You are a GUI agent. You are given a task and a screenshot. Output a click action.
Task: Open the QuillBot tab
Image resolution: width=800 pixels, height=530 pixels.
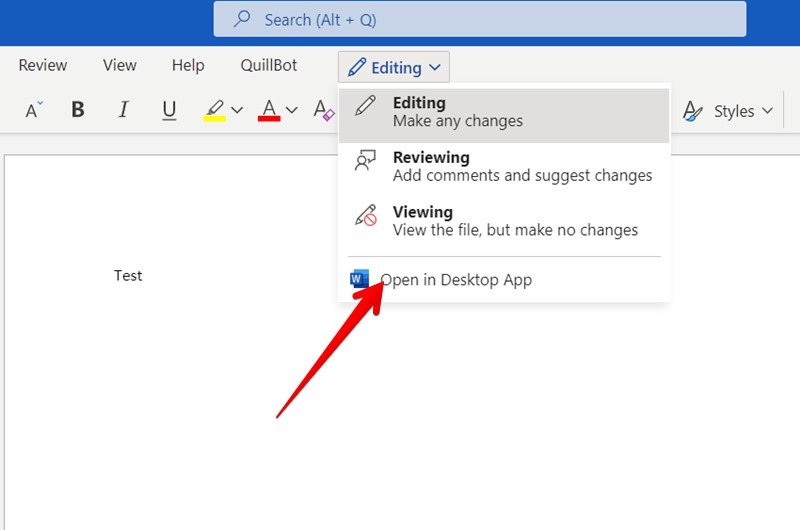tap(269, 65)
